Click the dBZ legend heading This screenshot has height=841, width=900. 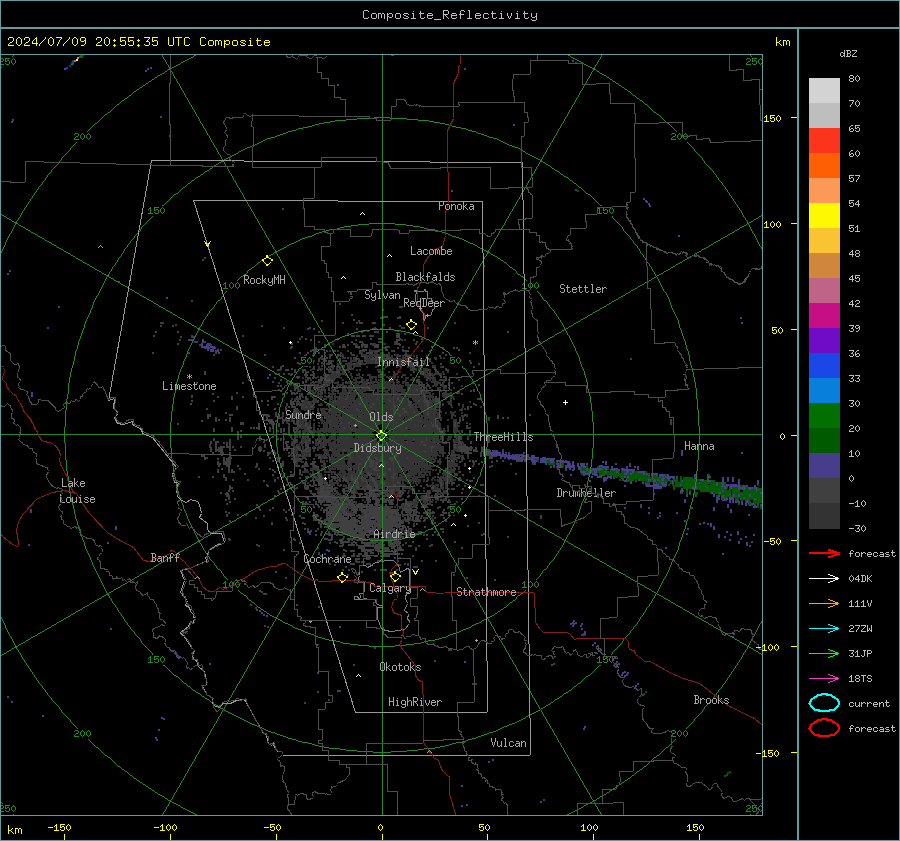point(848,53)
